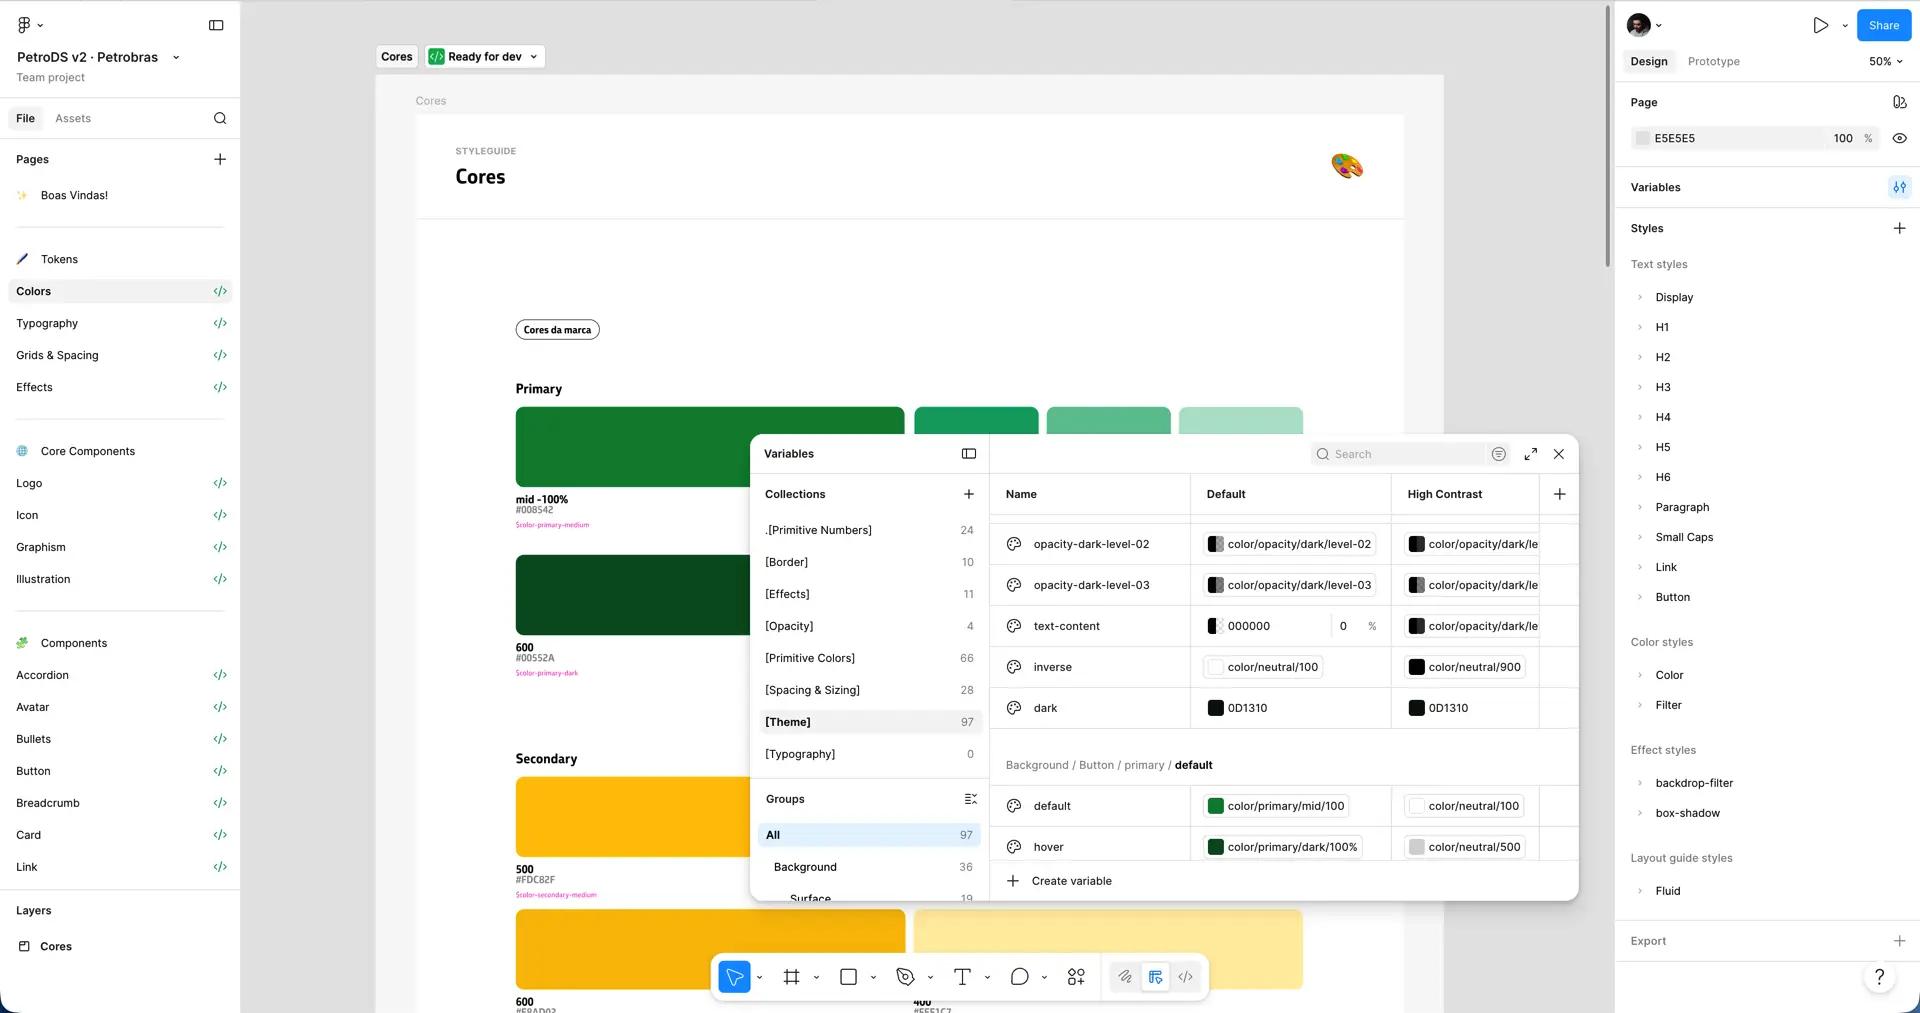Open variables via Variables row icon
Screen dimensions: 1920x1013
1899,187
